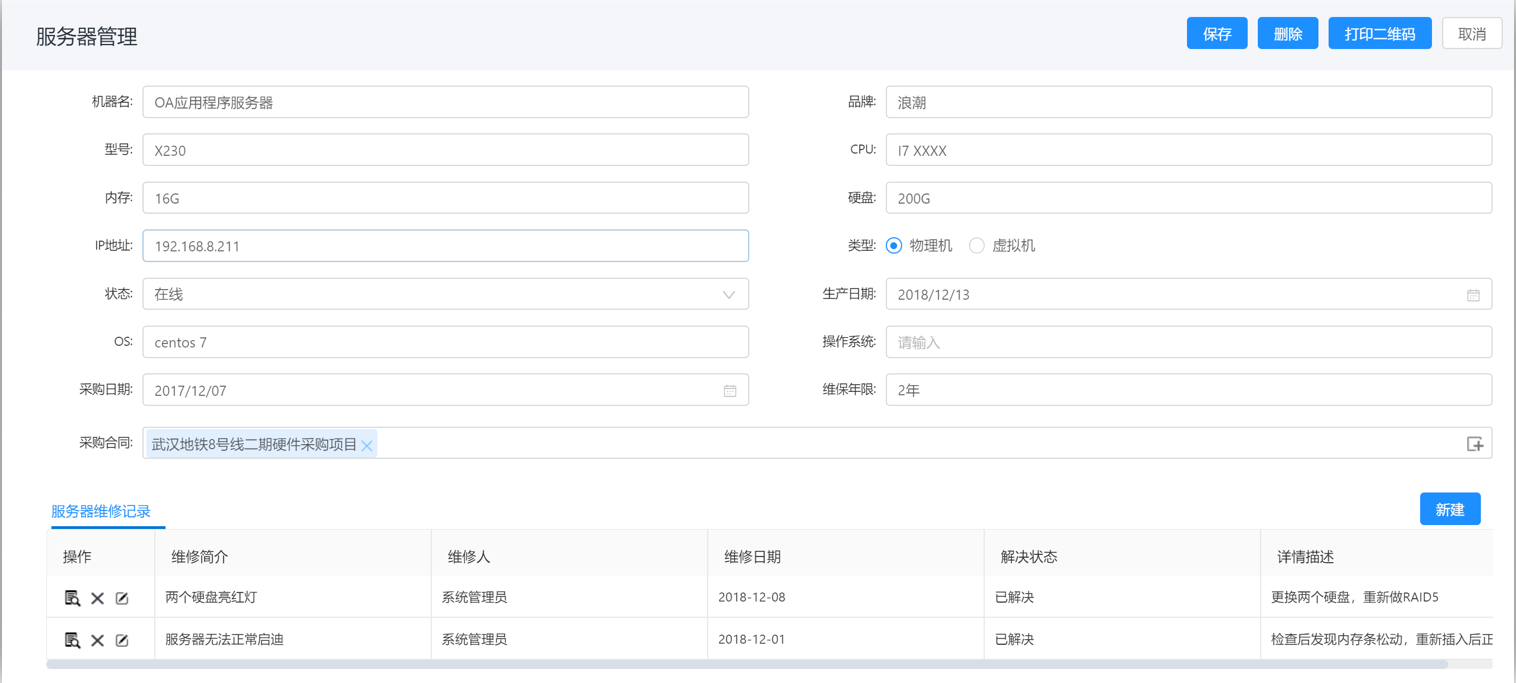The width and height of the screenshot is (1516, 683).
Task: Open the 采购合同 add-contract icon
Action: tap(1474, 444)
